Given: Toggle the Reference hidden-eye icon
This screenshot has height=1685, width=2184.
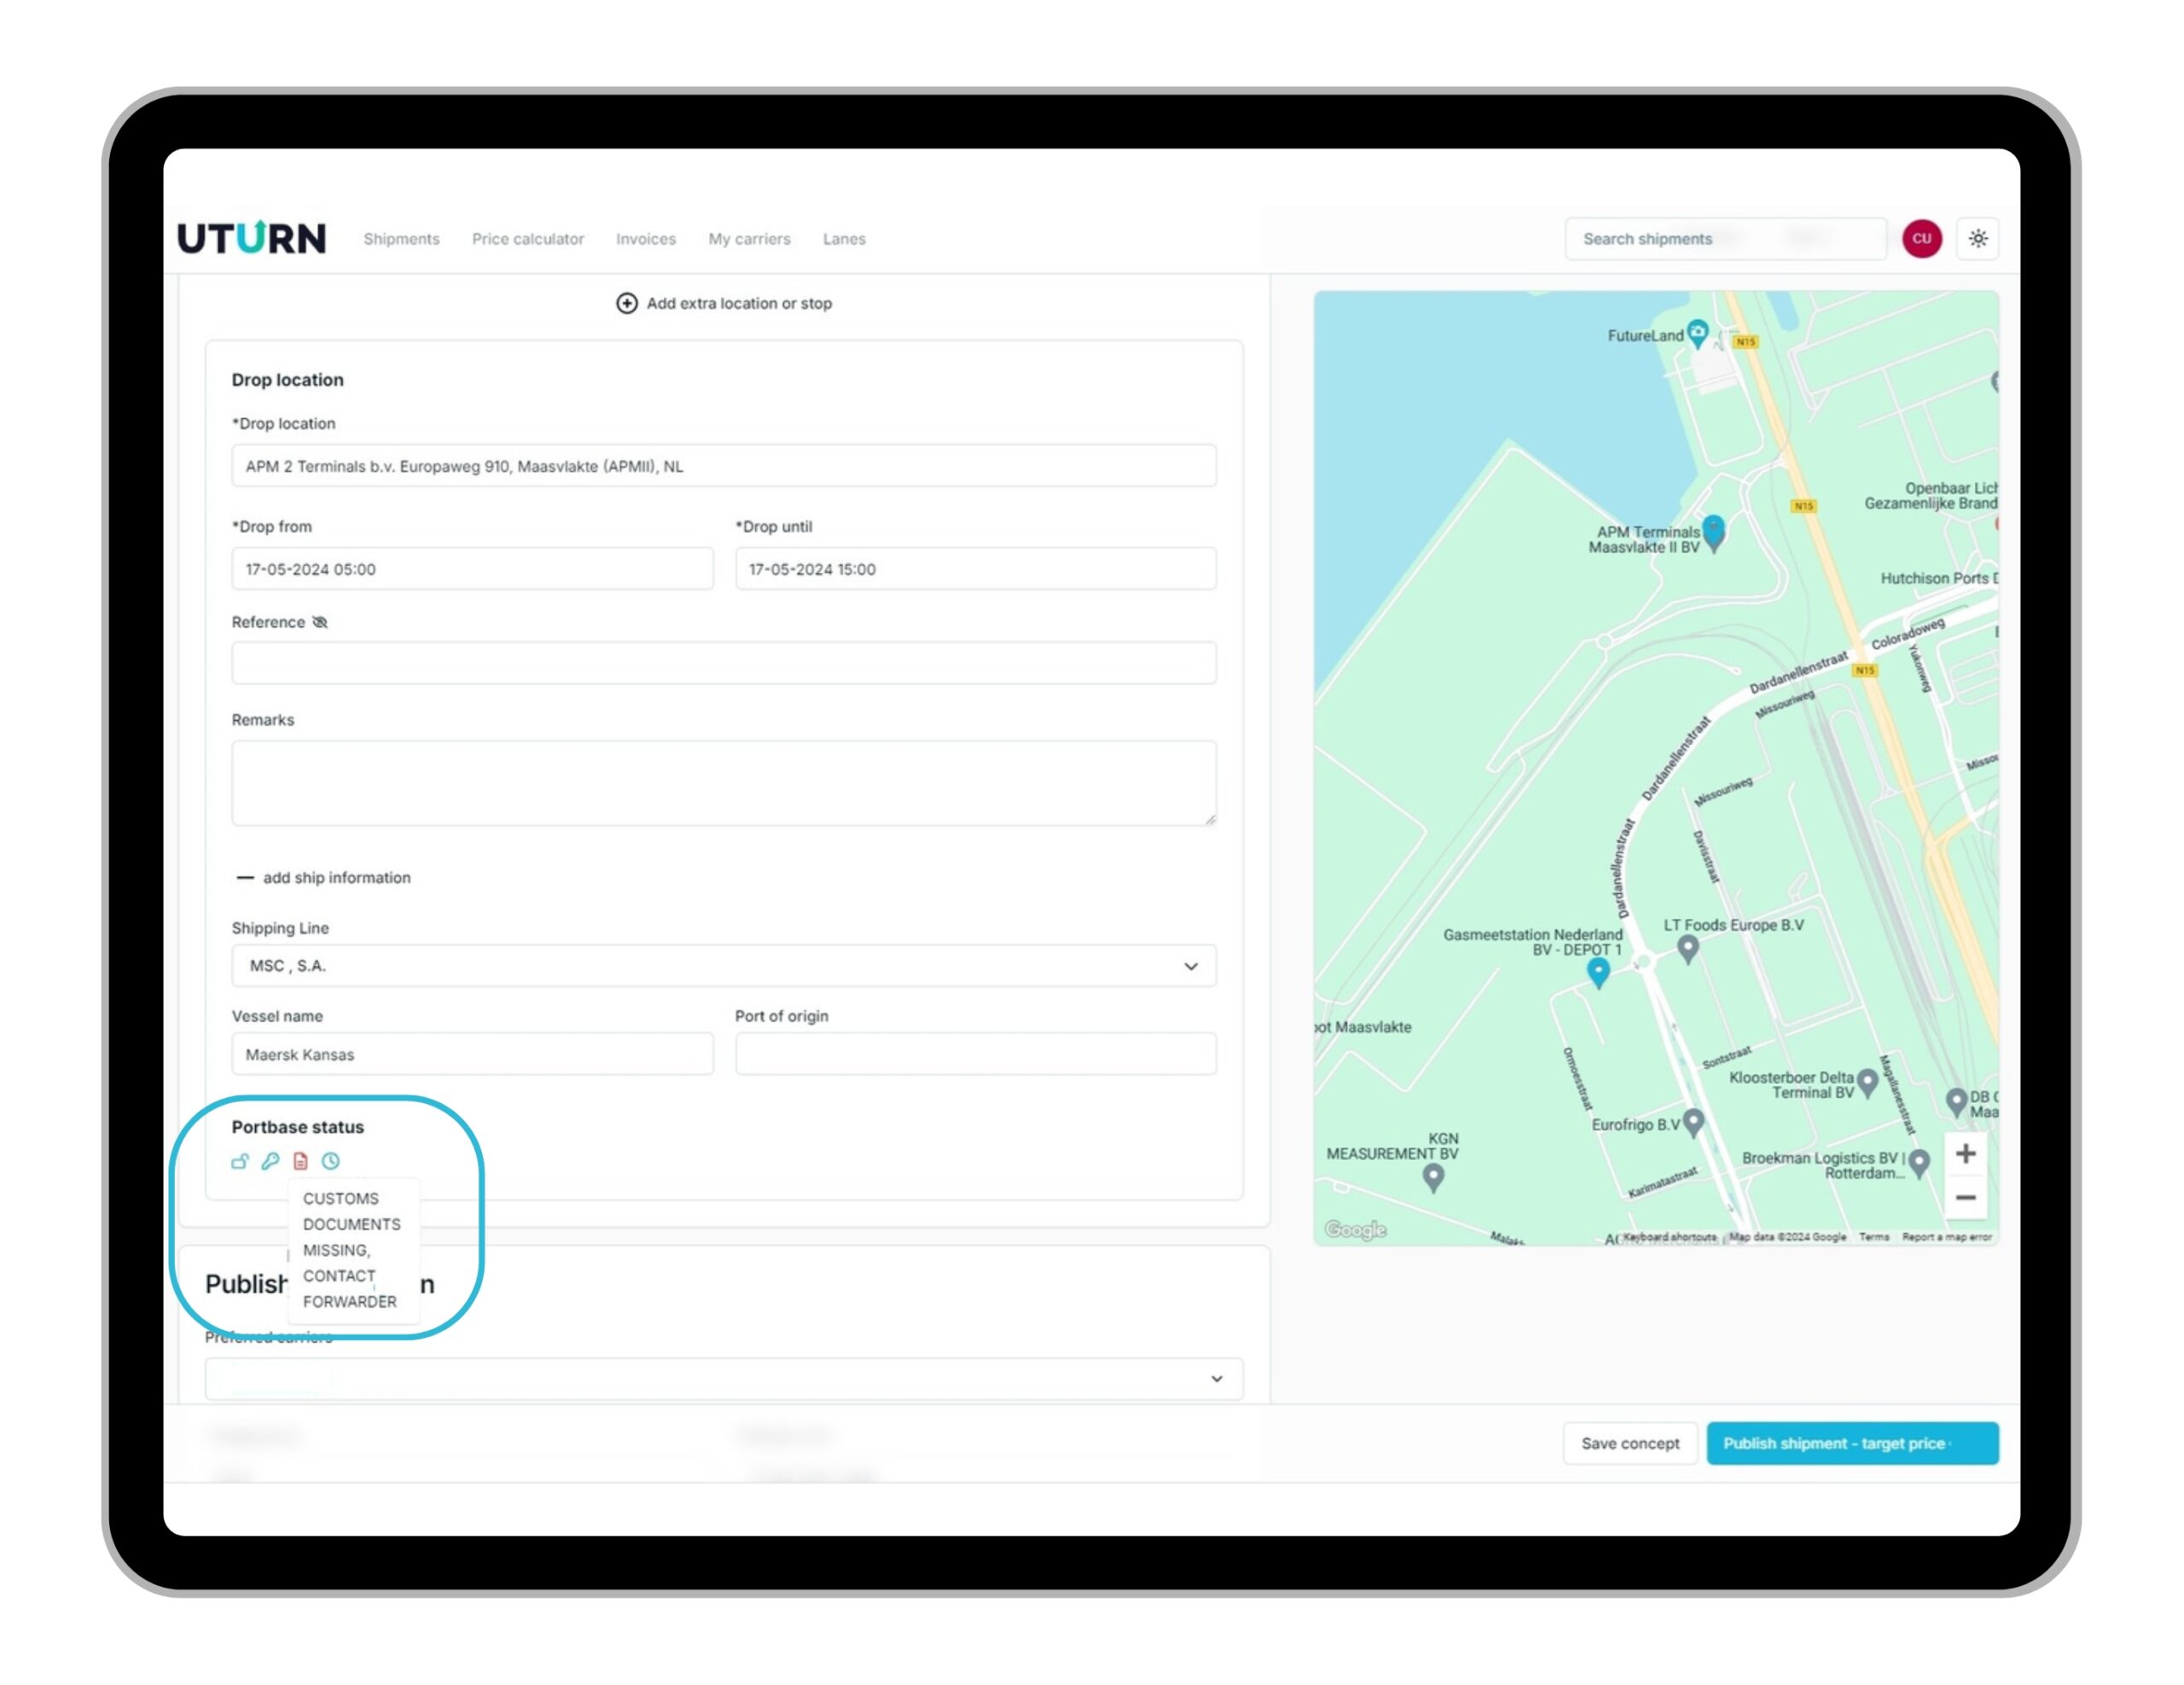Looking at the screenshot, I should click(x=320, y=622).
